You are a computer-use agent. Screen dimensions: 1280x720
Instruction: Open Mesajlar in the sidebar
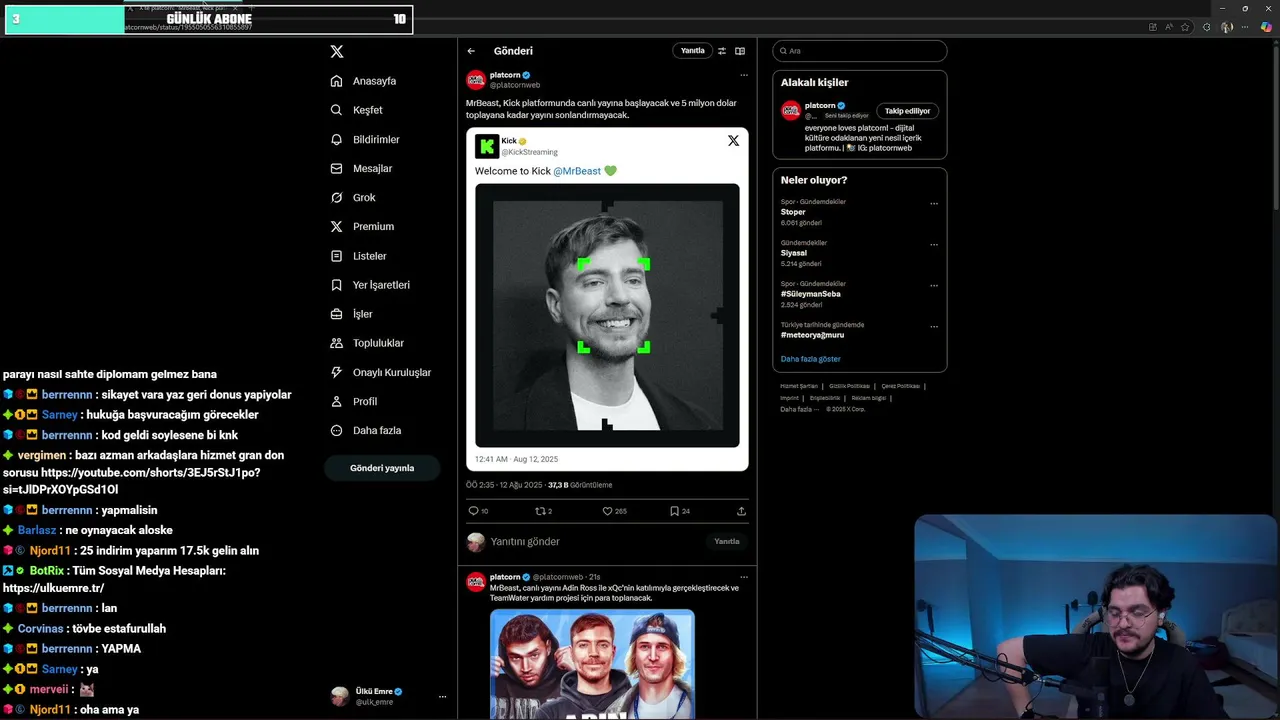point(362,168)
